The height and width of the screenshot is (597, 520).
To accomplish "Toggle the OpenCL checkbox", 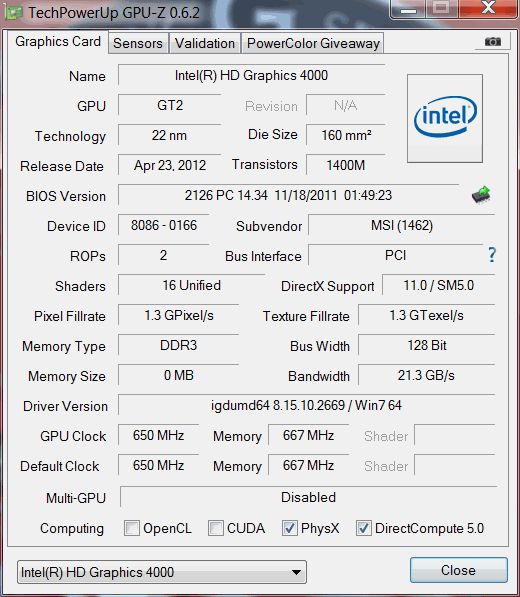I will point(132,528).
